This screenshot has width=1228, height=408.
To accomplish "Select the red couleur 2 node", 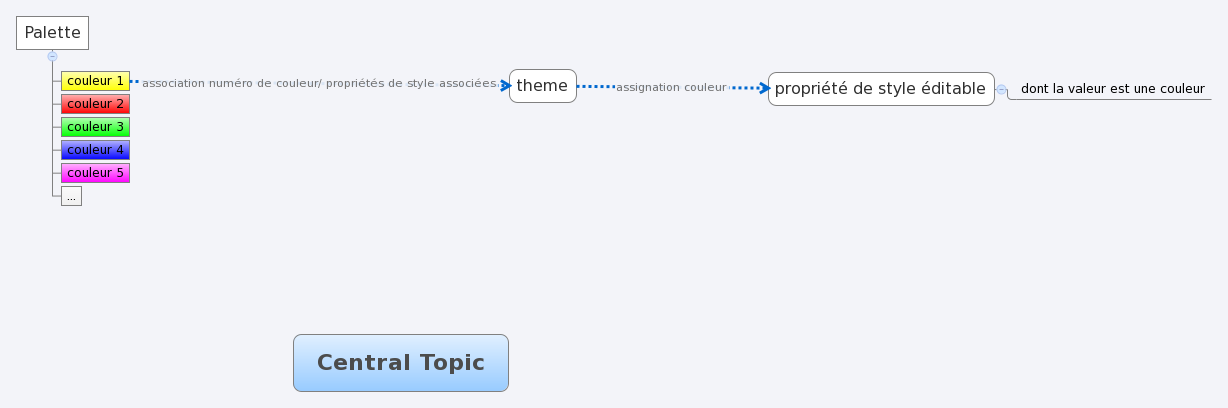I will [95, 104].
